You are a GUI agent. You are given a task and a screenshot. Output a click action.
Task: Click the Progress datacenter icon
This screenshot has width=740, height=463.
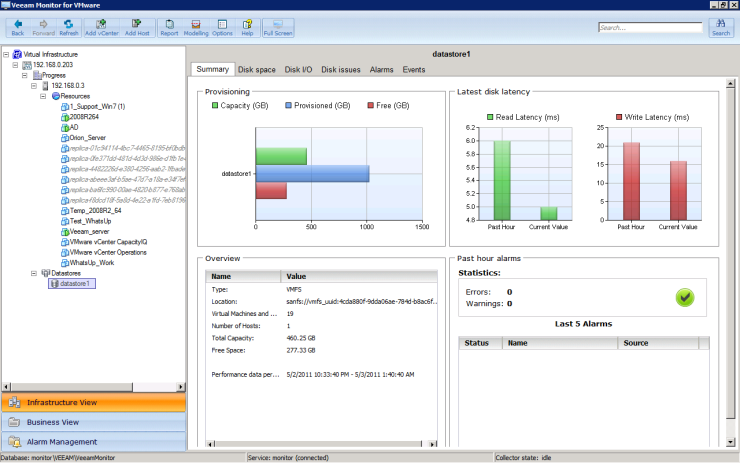click(x=37, y=75)
